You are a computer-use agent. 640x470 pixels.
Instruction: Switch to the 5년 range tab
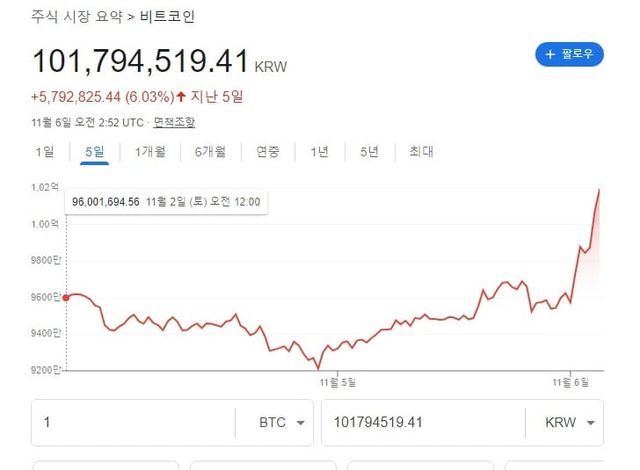[x=369, y=152]
